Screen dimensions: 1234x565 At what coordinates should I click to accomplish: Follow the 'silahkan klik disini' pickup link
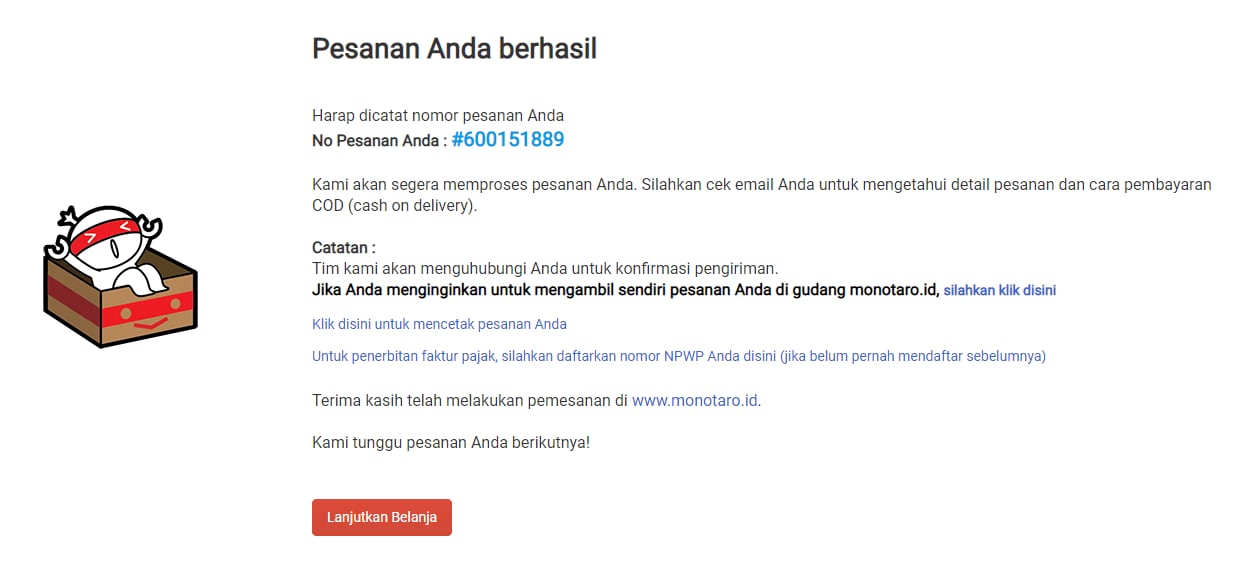tap(1000, 291)
